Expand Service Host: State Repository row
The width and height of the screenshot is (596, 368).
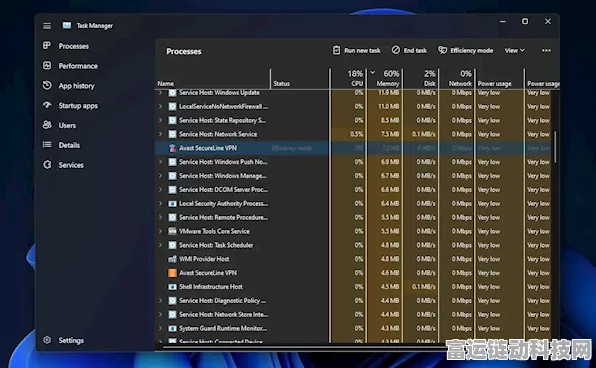point(160,120)
